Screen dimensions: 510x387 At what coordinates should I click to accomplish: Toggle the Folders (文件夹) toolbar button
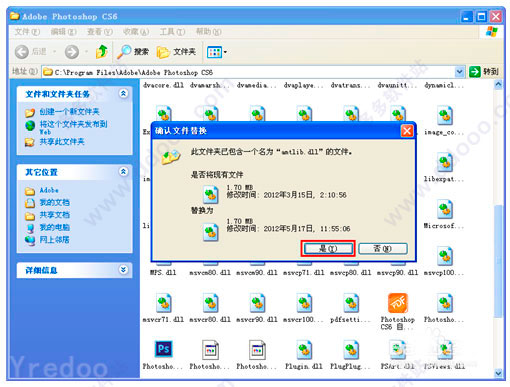tap(176, 52)
